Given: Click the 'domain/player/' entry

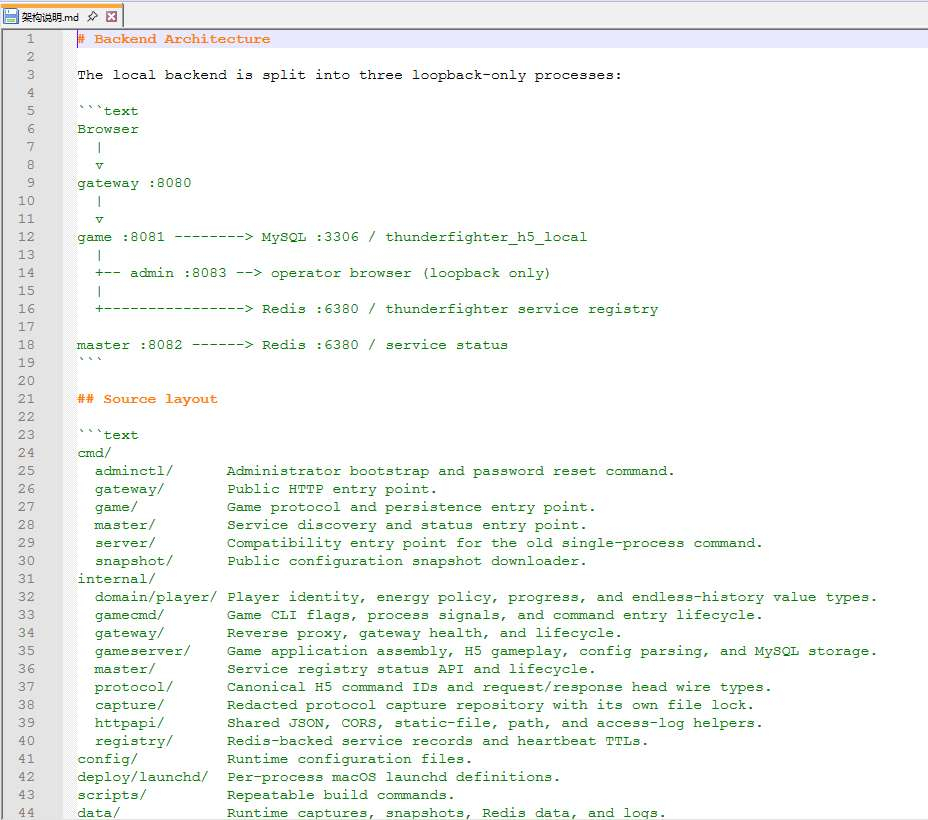Looking at the screenshot, I should pyautogui.click(x=156, y=597).
